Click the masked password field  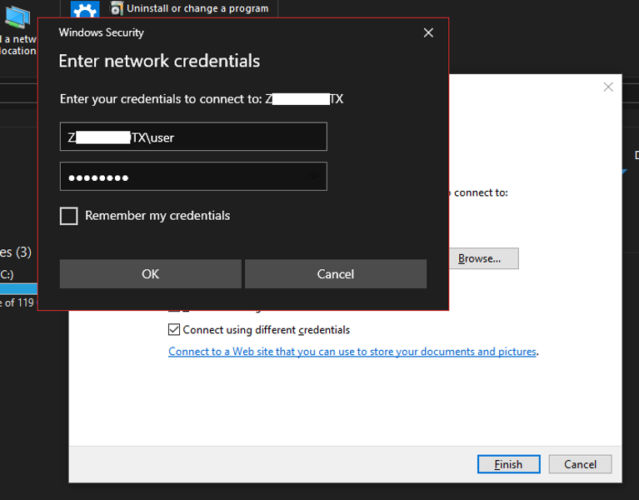click(193, 177)
